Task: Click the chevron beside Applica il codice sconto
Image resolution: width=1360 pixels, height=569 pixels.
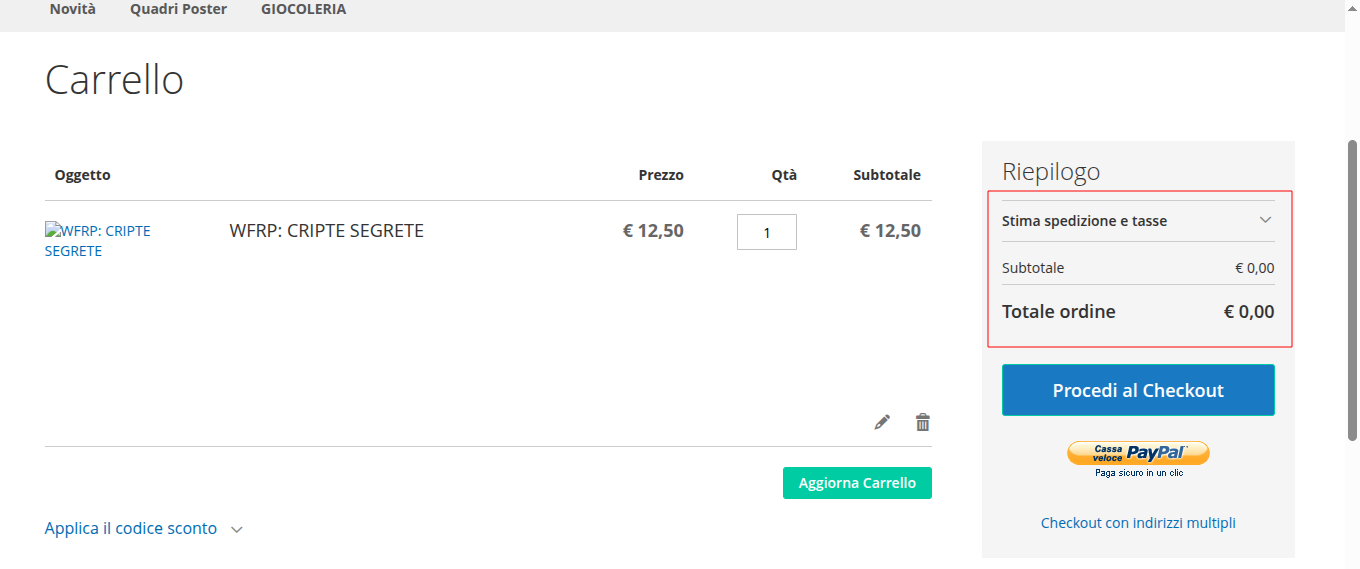Action: click(x=237, y=530)
